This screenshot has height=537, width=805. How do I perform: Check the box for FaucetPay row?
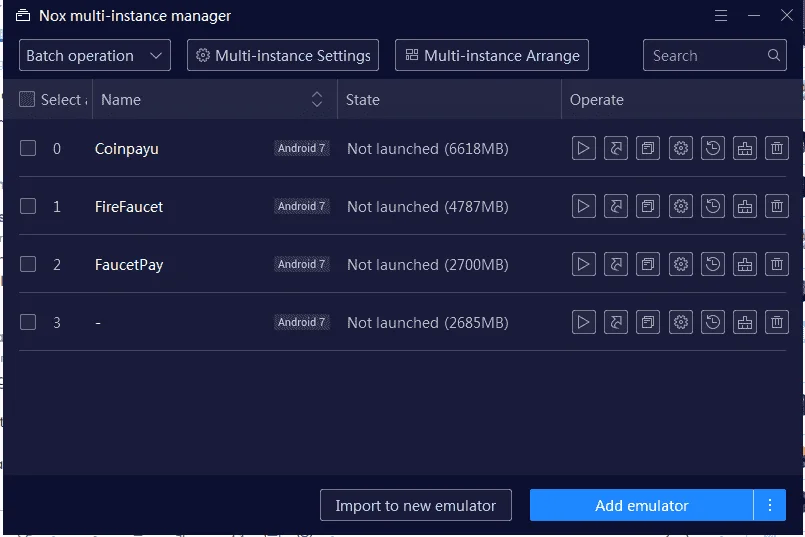pyautogui.click(x=28, y=264)
